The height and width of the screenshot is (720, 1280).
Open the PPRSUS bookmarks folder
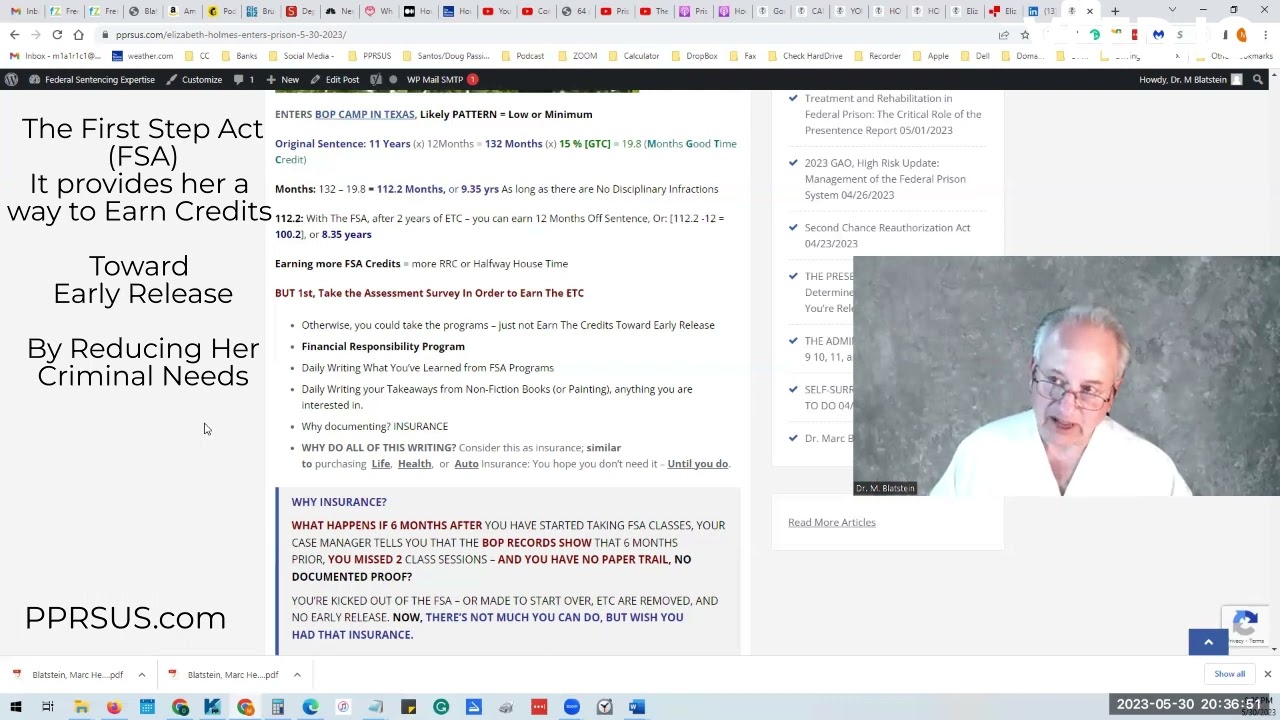pos(368,56)
